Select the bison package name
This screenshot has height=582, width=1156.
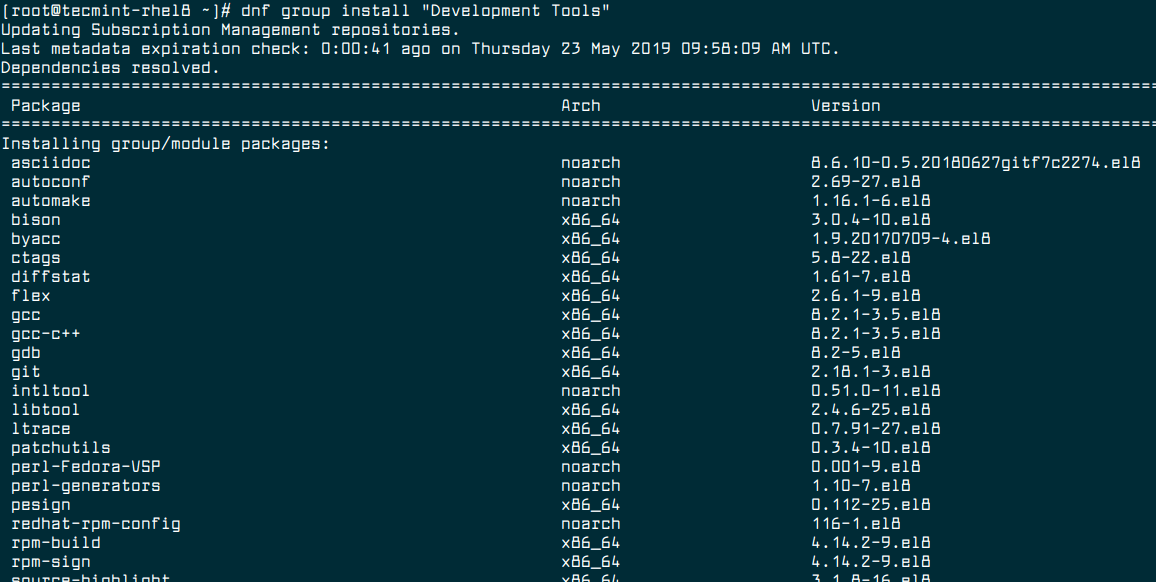[36, 220]
